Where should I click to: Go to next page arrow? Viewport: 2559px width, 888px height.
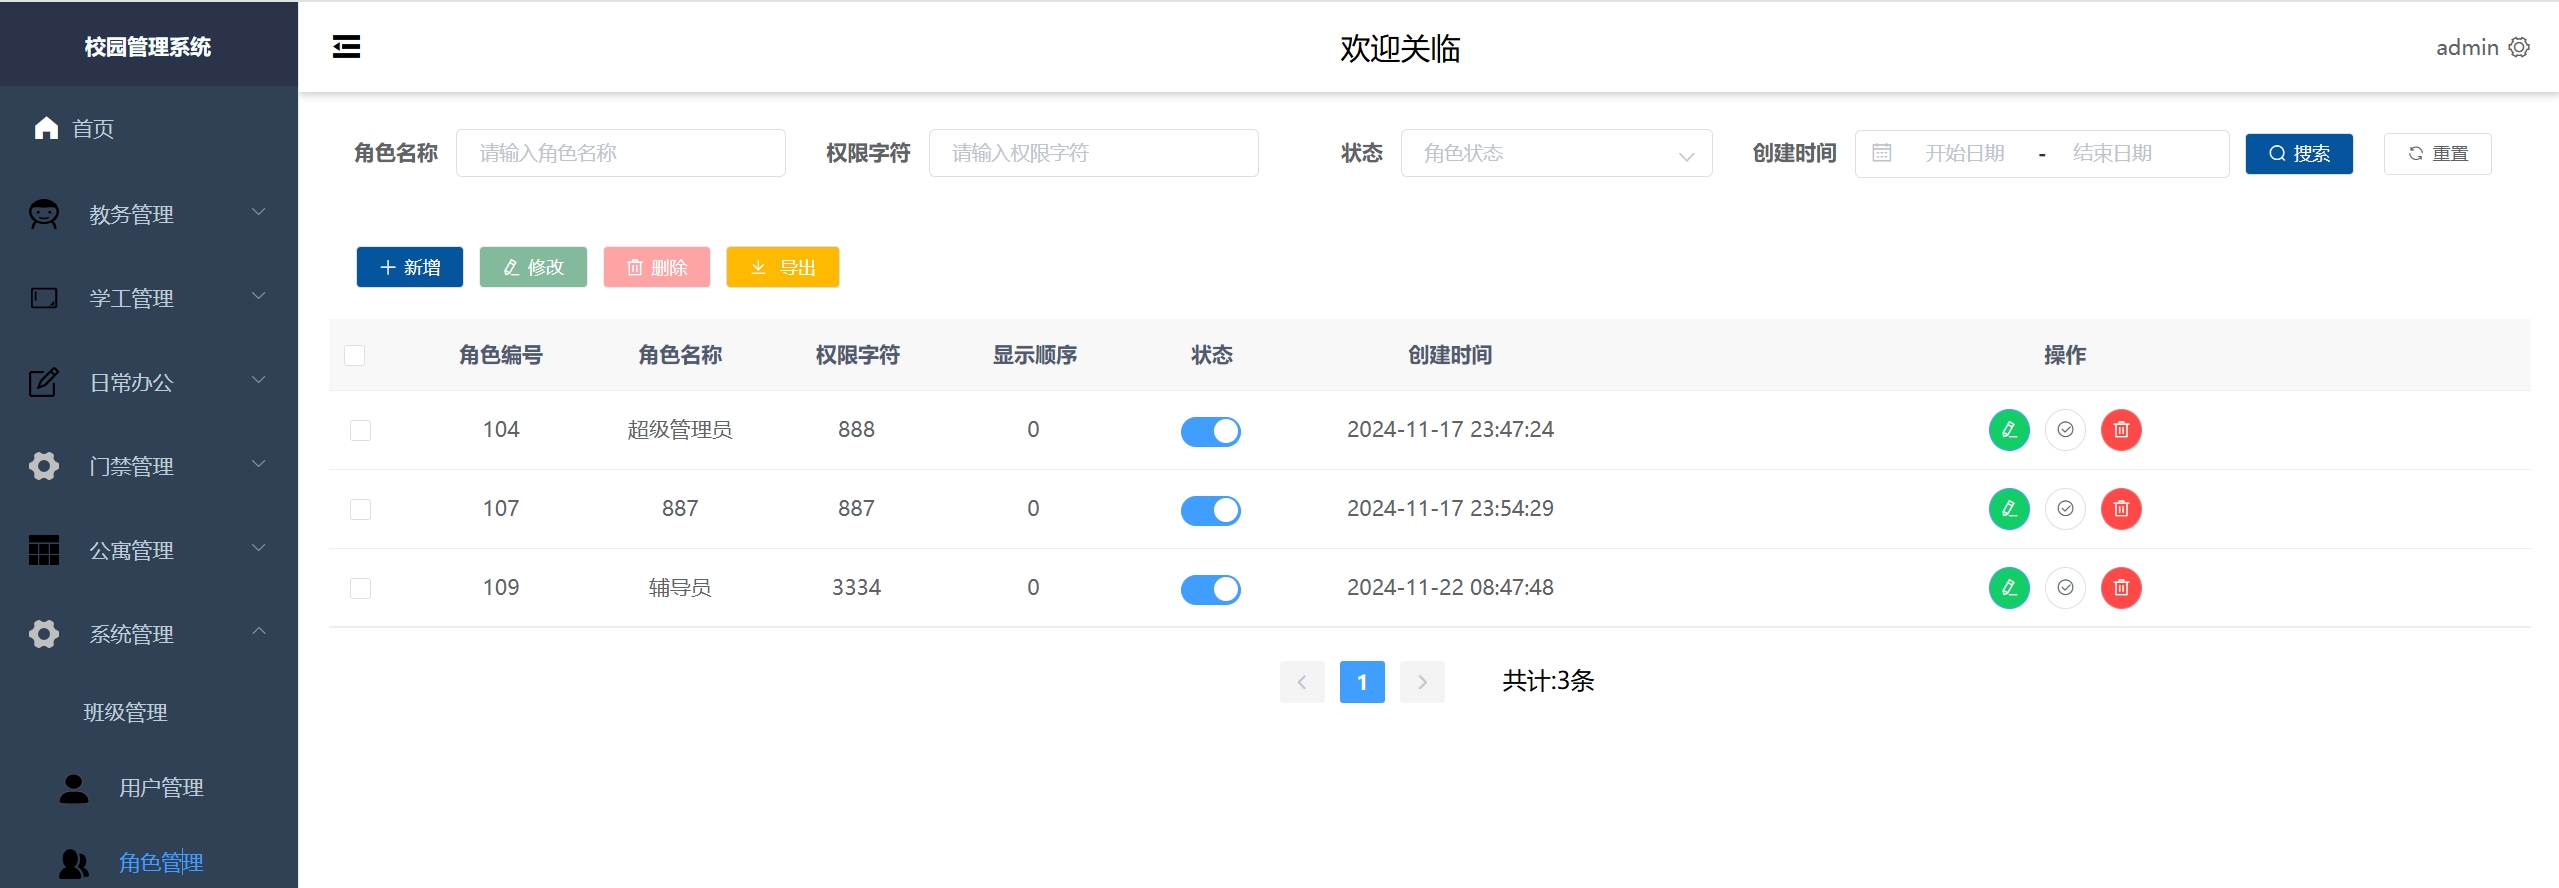click(1422, 682)
